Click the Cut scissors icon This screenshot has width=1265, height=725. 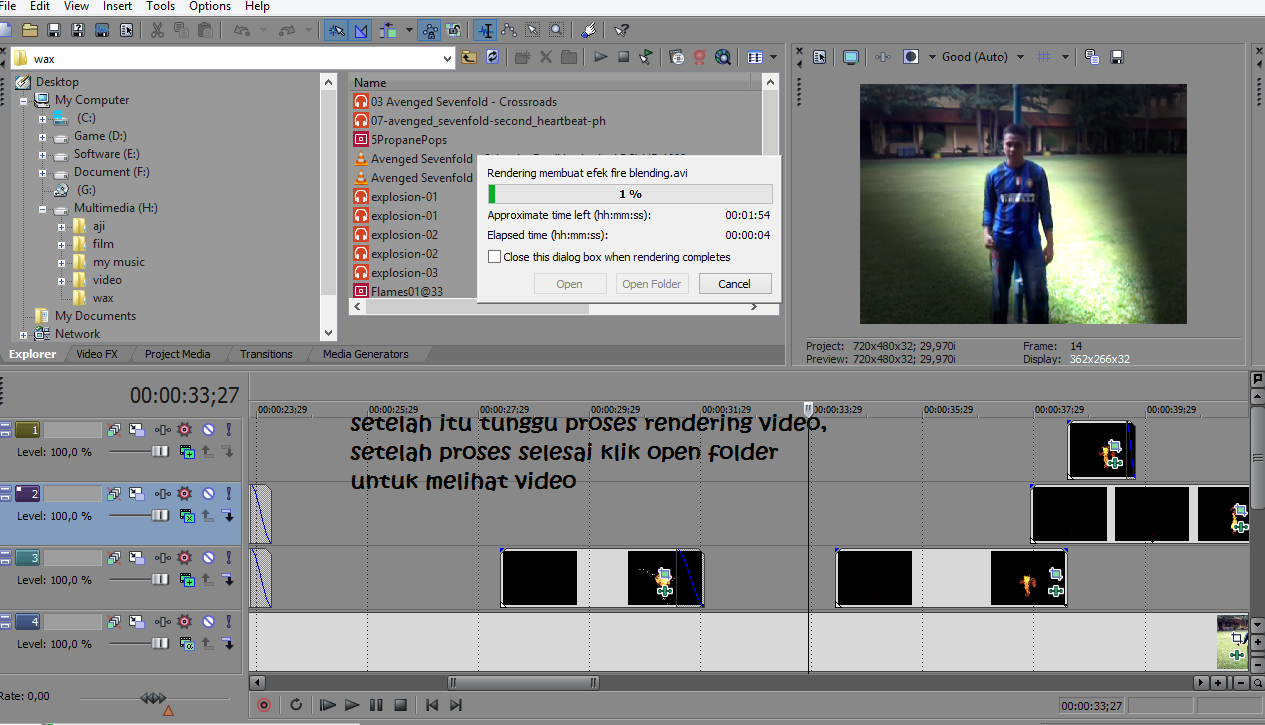coord(157,29)
